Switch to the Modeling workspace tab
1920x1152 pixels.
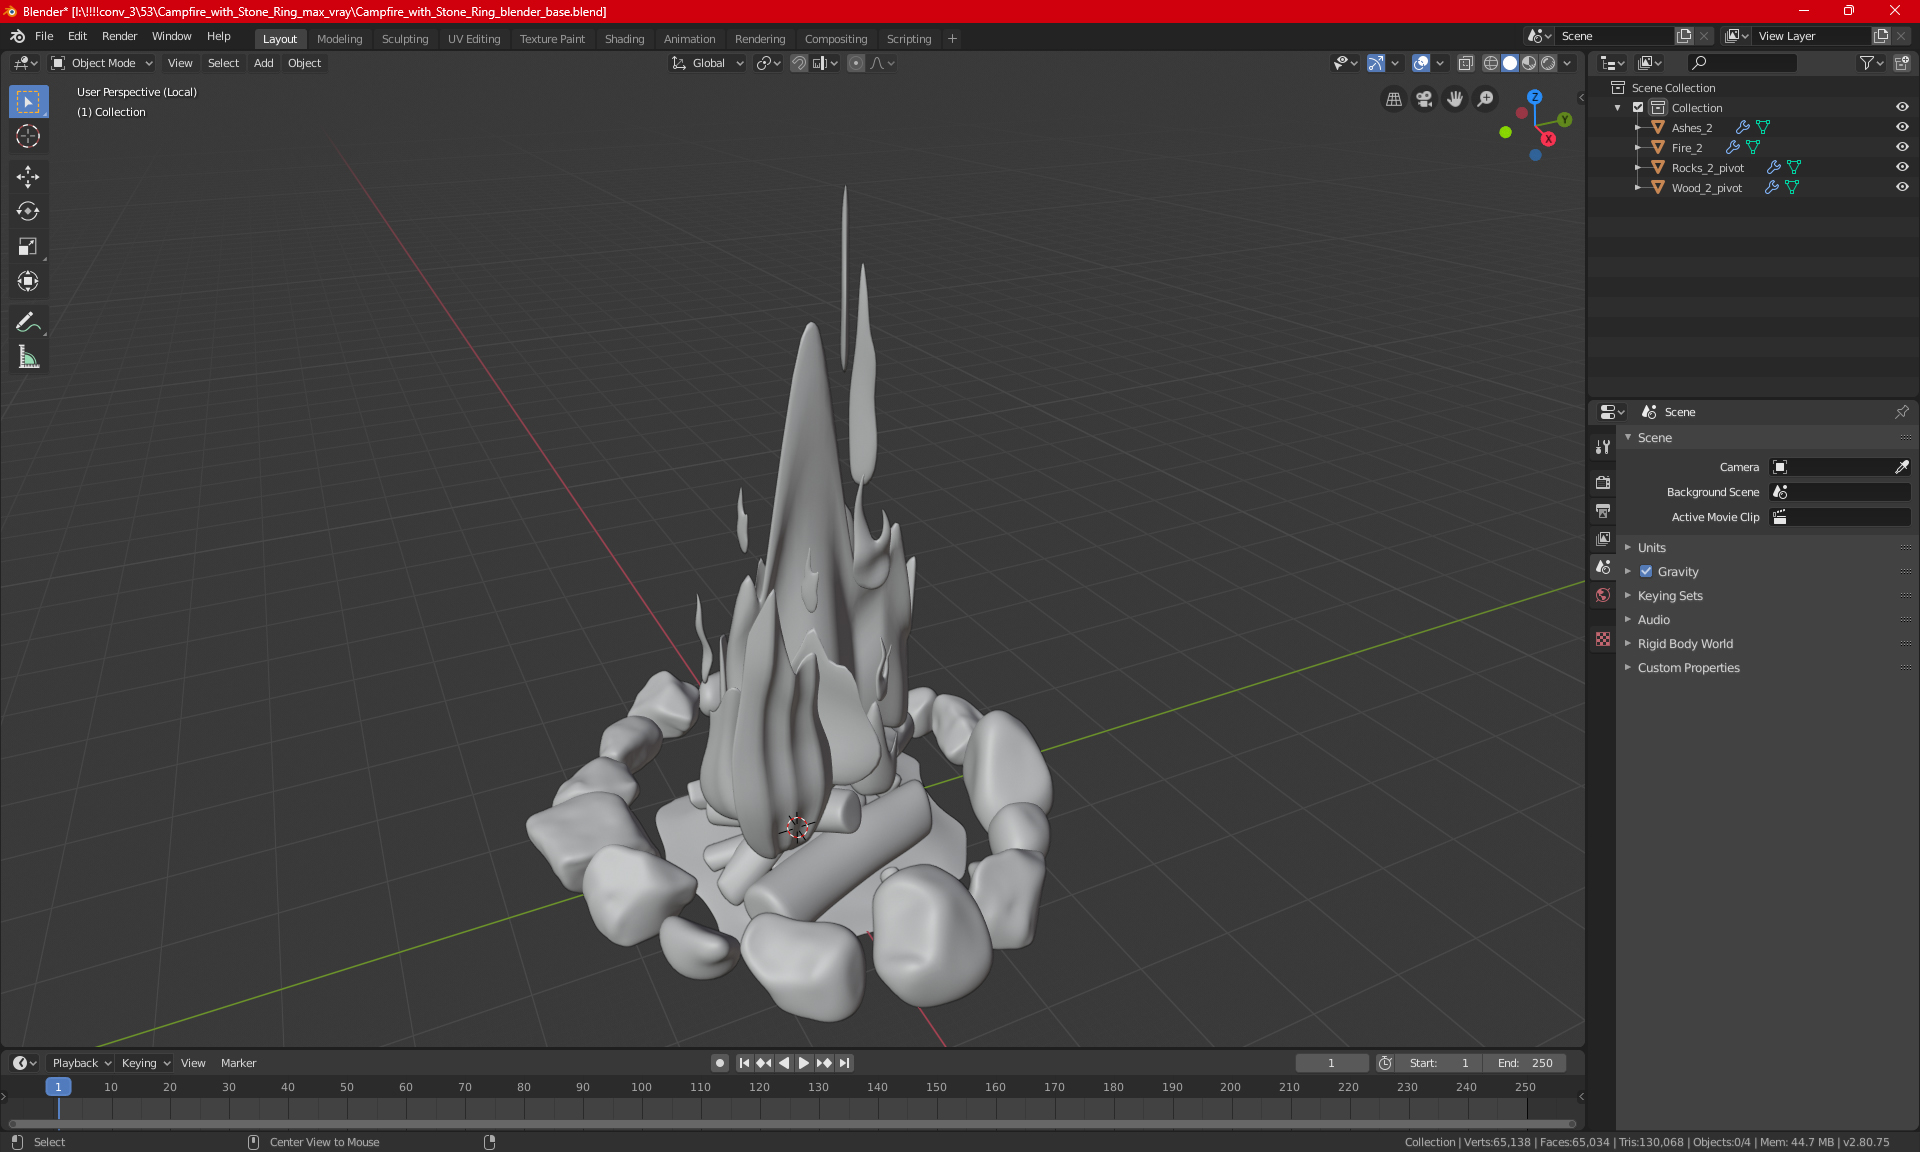(339, 39)
